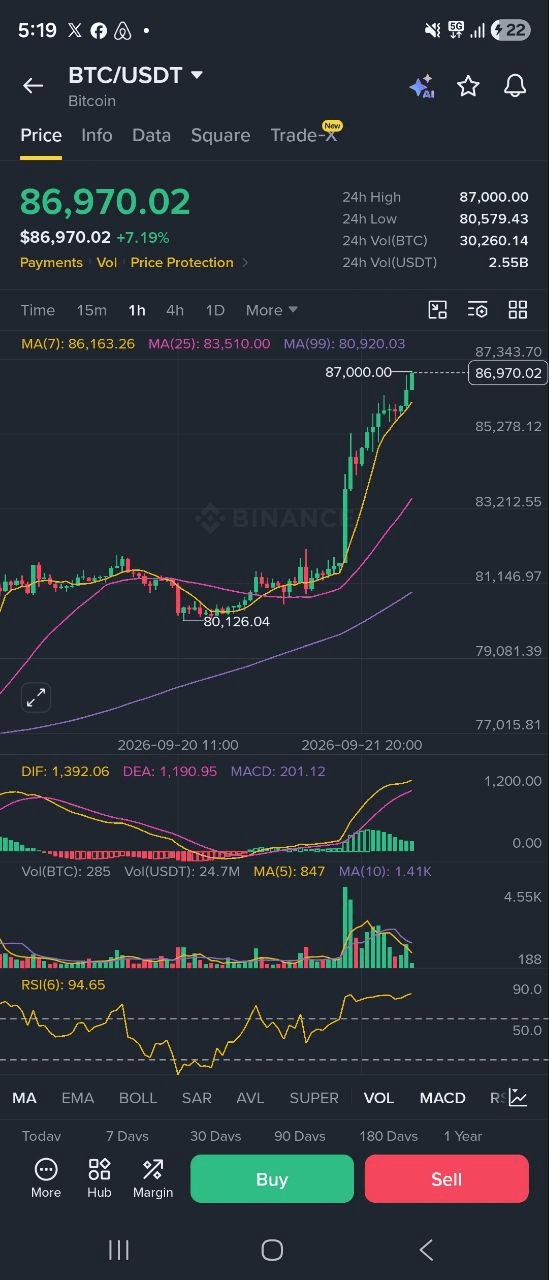The height and width of the screenshot is (1280, 549).
Task: Set a price alert with bell icon
Action: (x=515, y=86)
